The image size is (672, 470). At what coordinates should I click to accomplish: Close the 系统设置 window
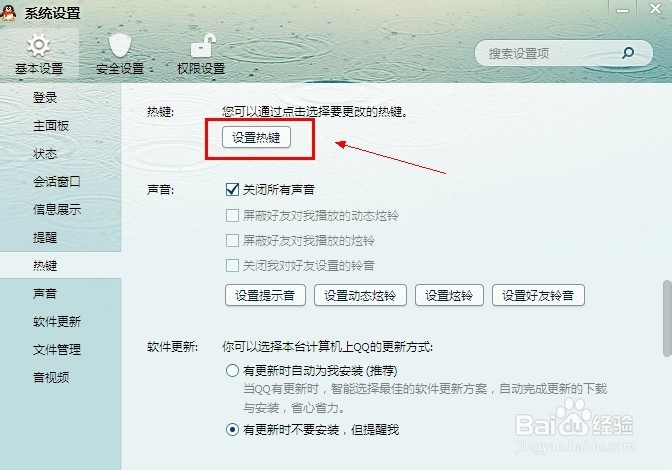[655, 9]
